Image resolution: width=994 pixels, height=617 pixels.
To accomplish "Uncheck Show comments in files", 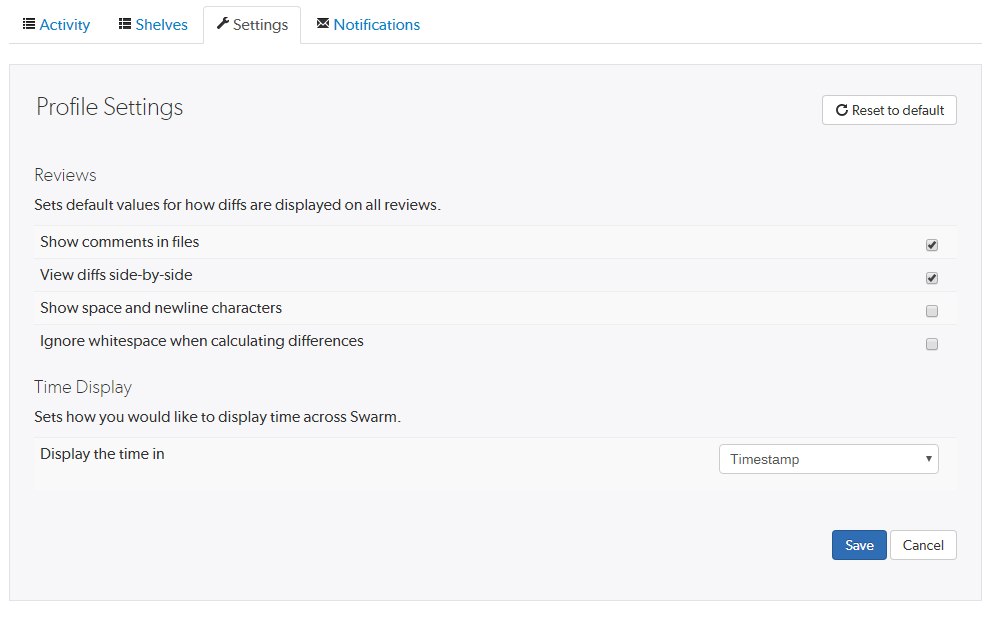I will pos(931,244).
